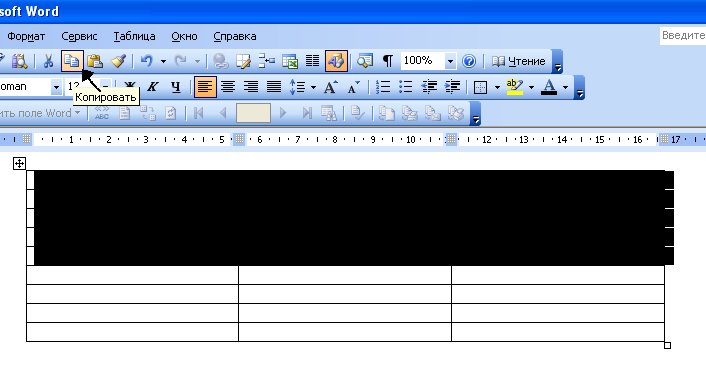Click the Paste clipboard icon
The image size is (706, 375).
(95, 61)
